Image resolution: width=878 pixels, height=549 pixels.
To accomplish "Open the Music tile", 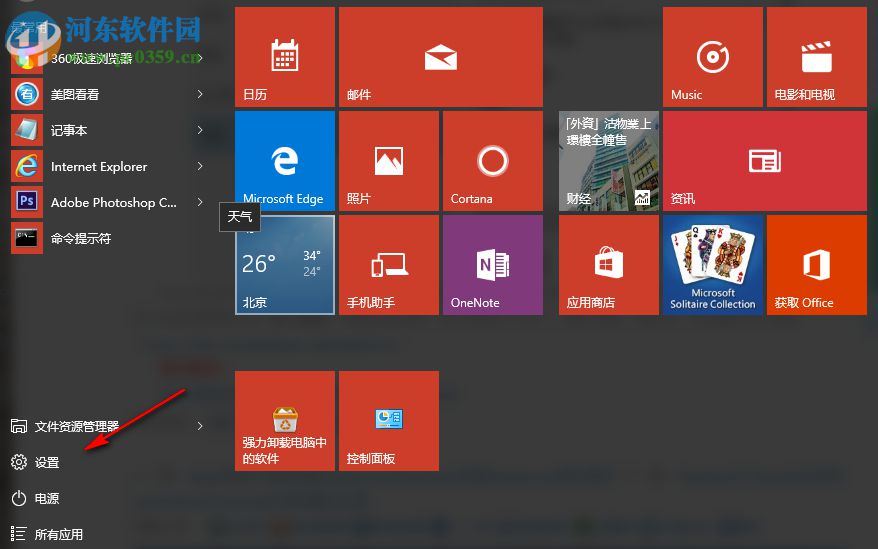I will point(712,57).
